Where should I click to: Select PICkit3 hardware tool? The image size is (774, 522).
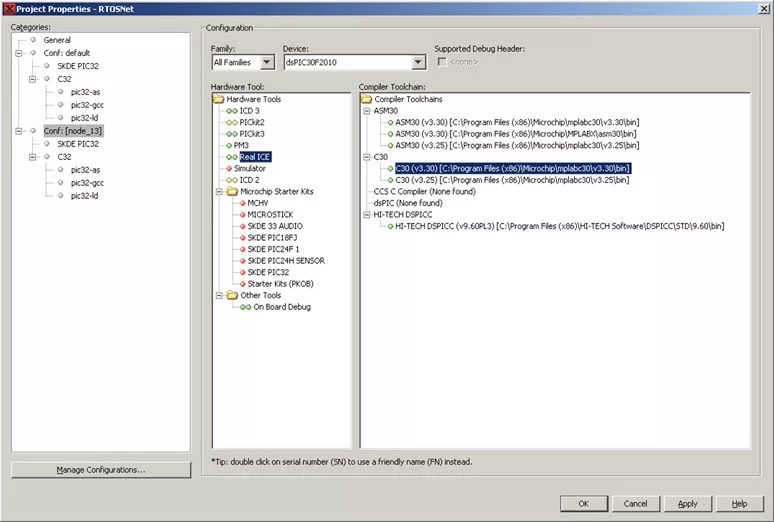pos(252,134)
